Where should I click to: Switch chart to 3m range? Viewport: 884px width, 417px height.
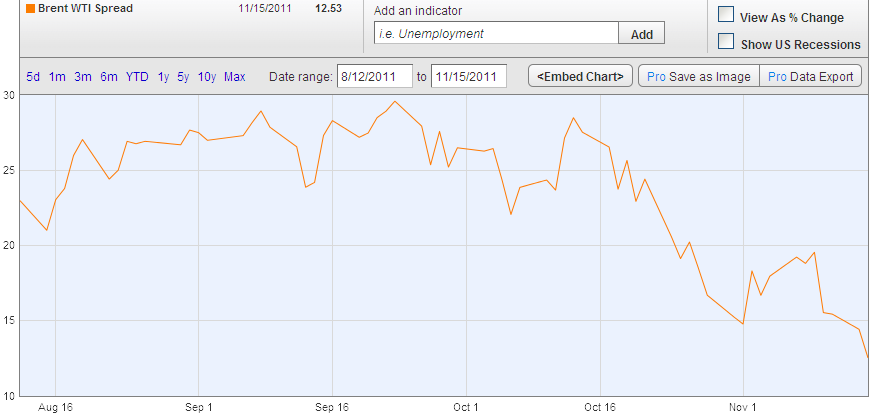tap(83, 77)
